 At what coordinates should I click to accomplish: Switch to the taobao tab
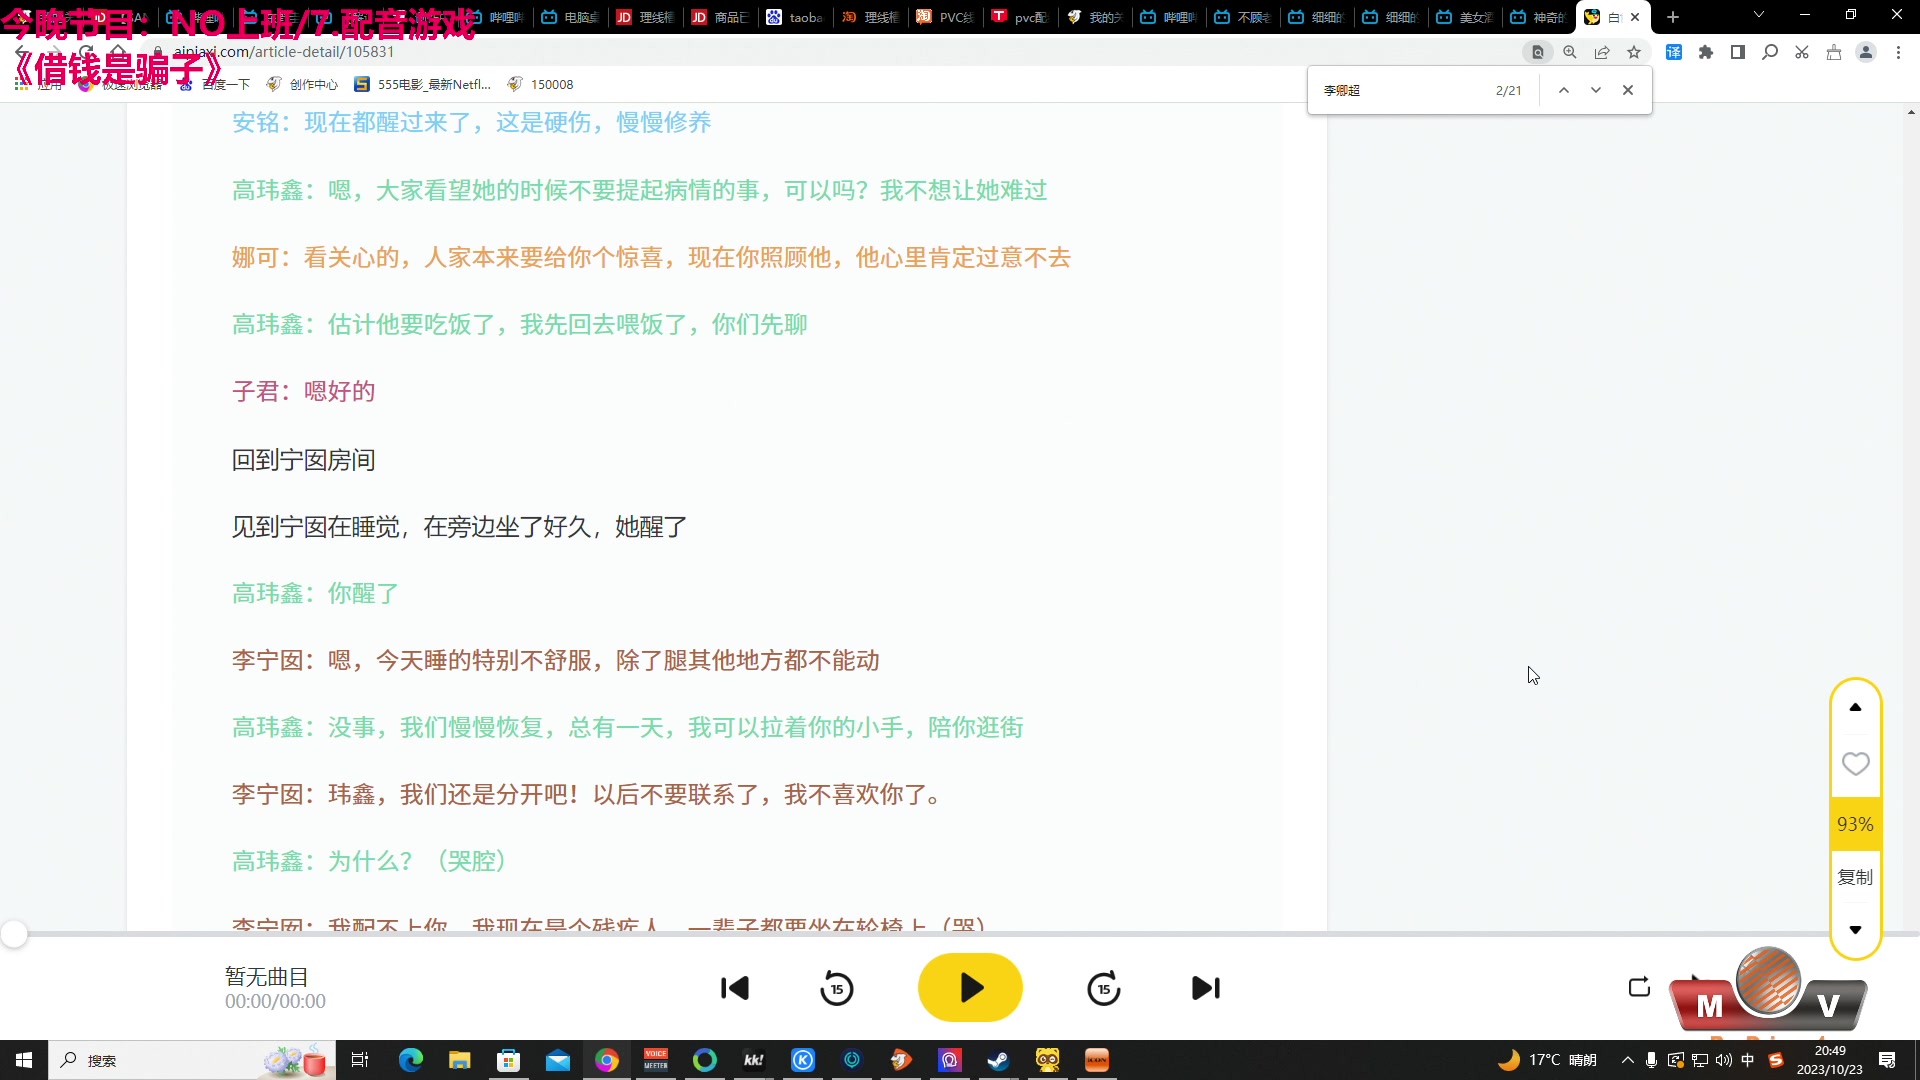795,17
